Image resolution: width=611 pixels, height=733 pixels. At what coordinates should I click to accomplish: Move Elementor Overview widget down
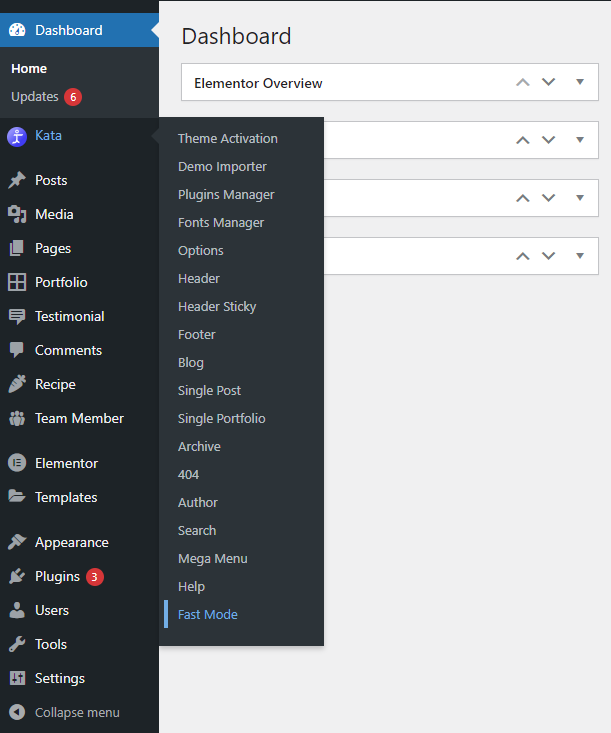coord(548,82)
